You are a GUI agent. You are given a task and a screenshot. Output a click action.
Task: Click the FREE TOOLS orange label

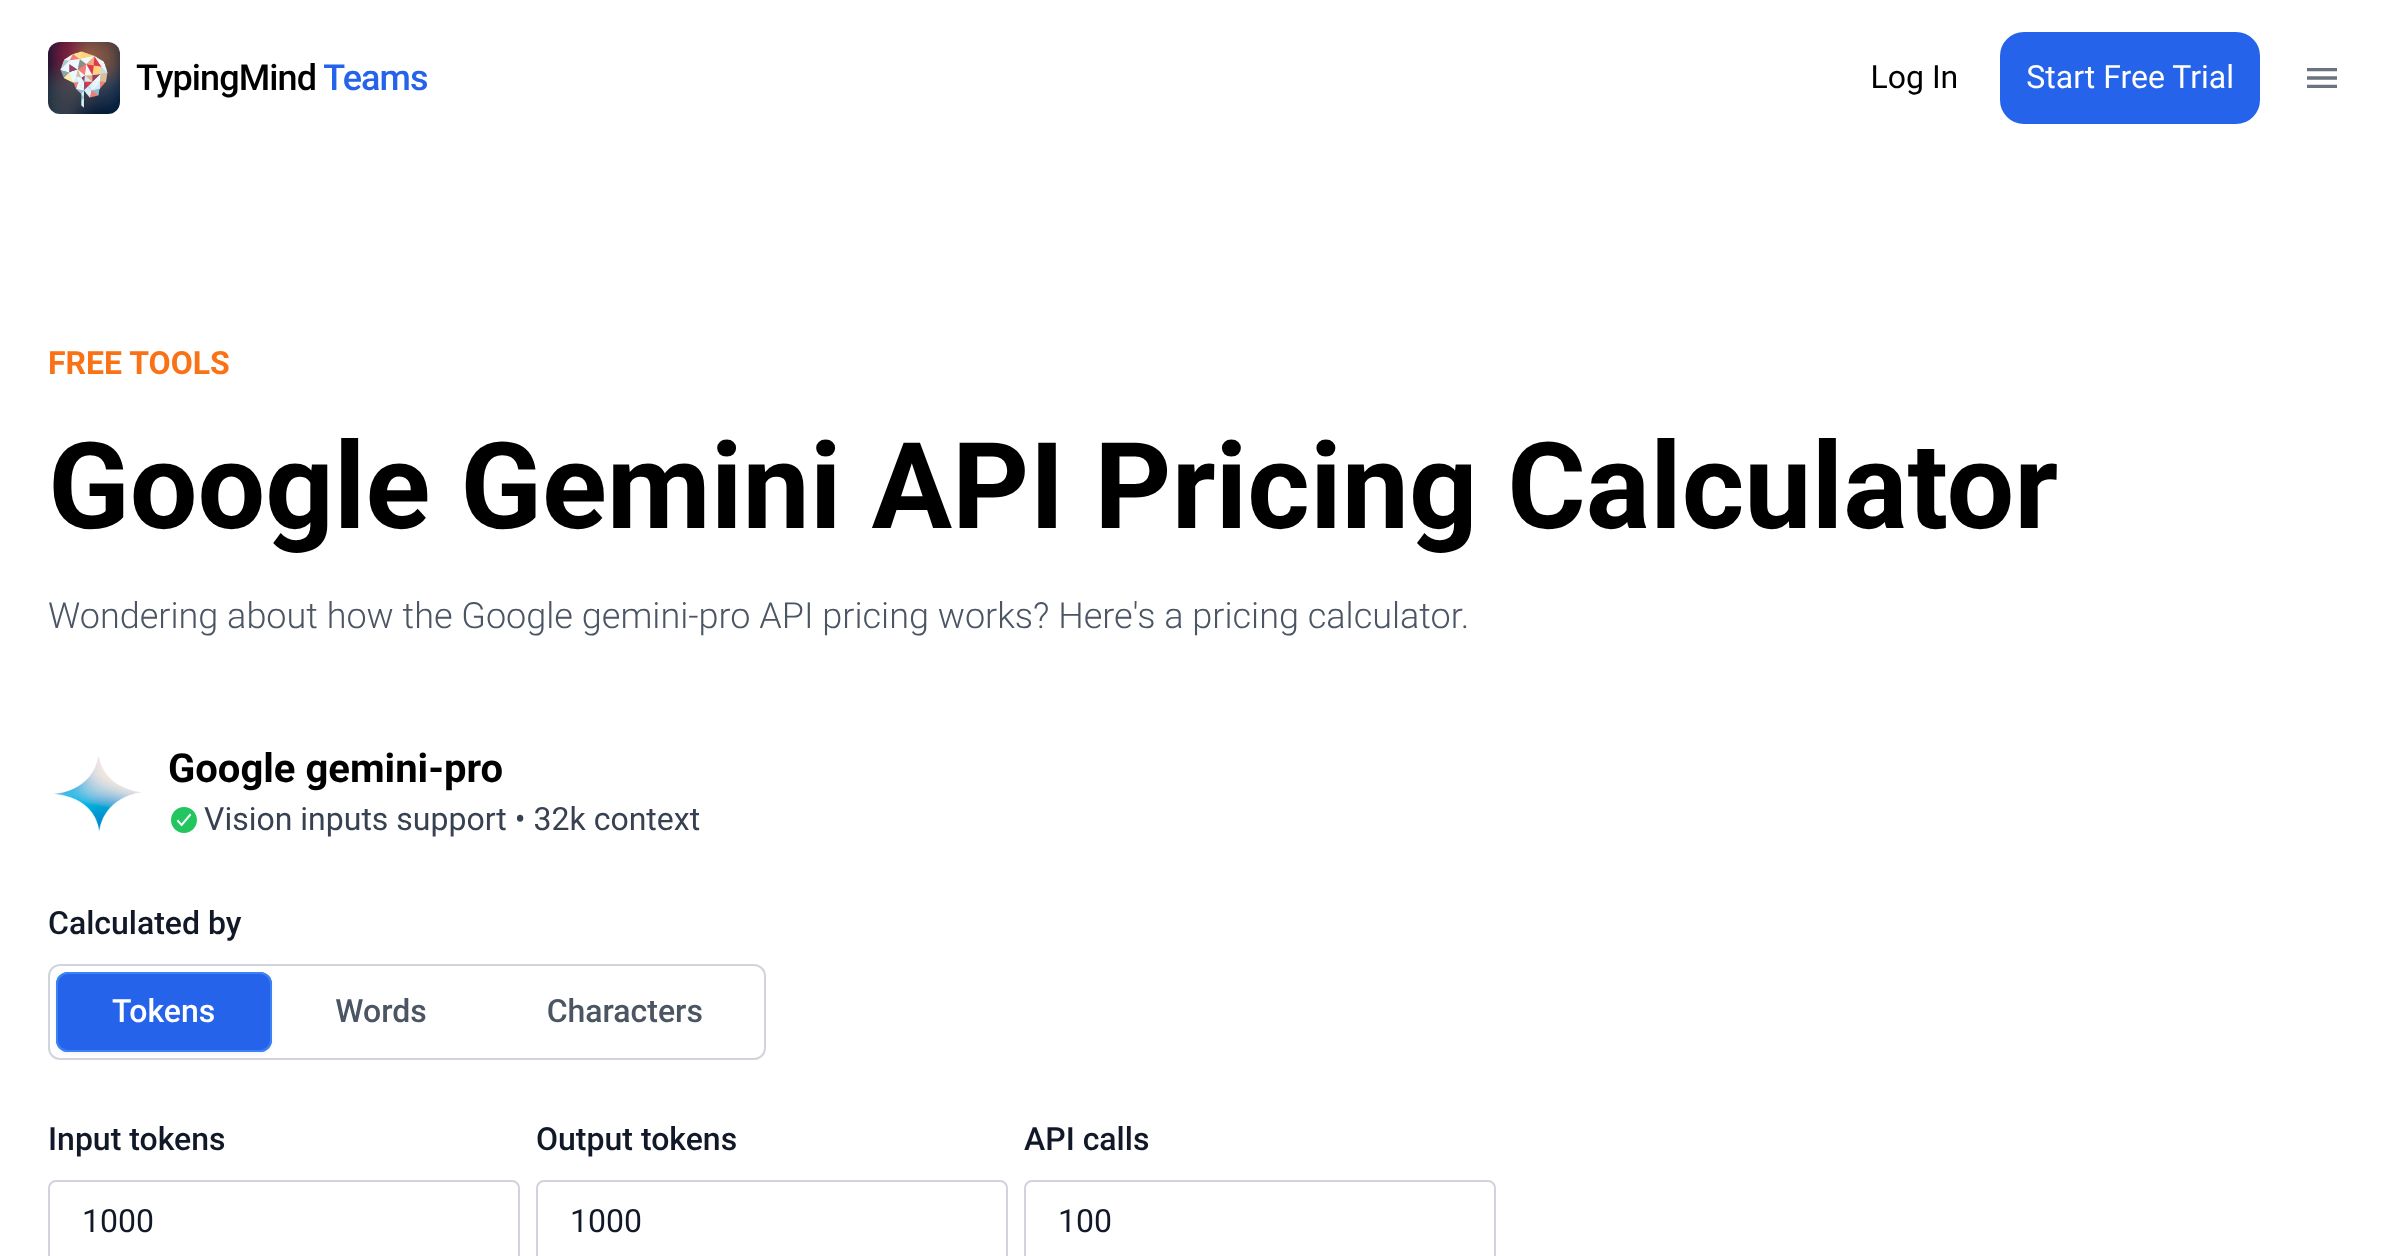pos(139,363)
